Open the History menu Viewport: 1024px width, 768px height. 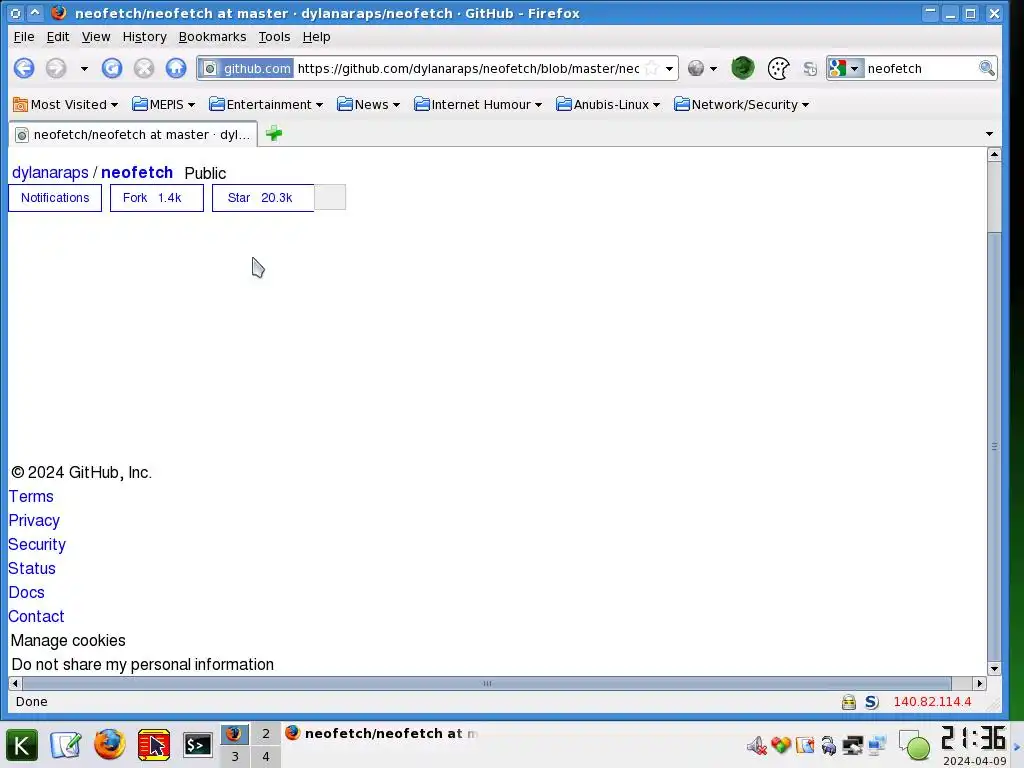pos(144,37)
